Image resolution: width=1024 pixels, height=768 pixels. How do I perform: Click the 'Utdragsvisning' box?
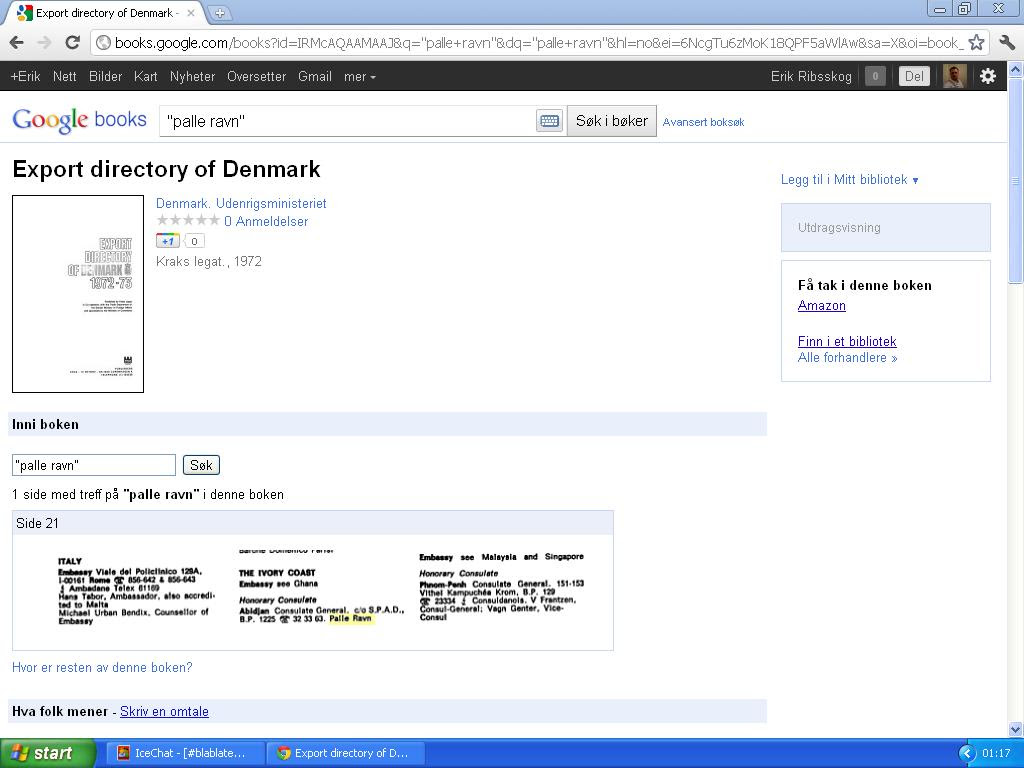886,227
